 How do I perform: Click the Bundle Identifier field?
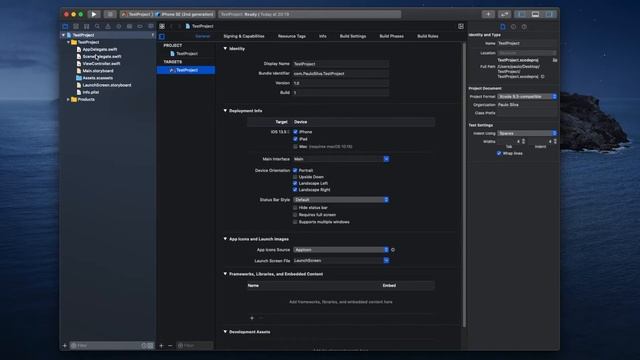(341, 73)
